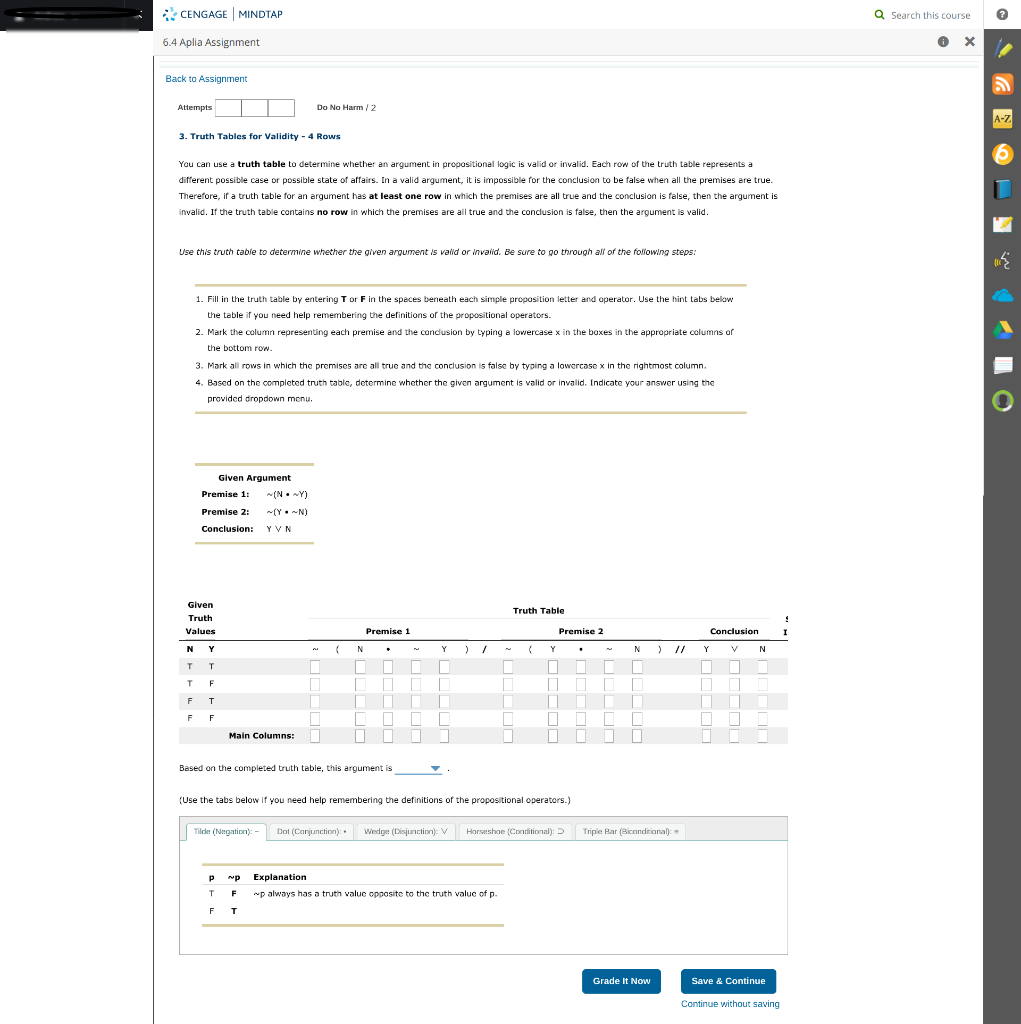This screenshot has width=1021, height=1024.
Task: Click the Help question mark icon
Action: point(1003,13)
